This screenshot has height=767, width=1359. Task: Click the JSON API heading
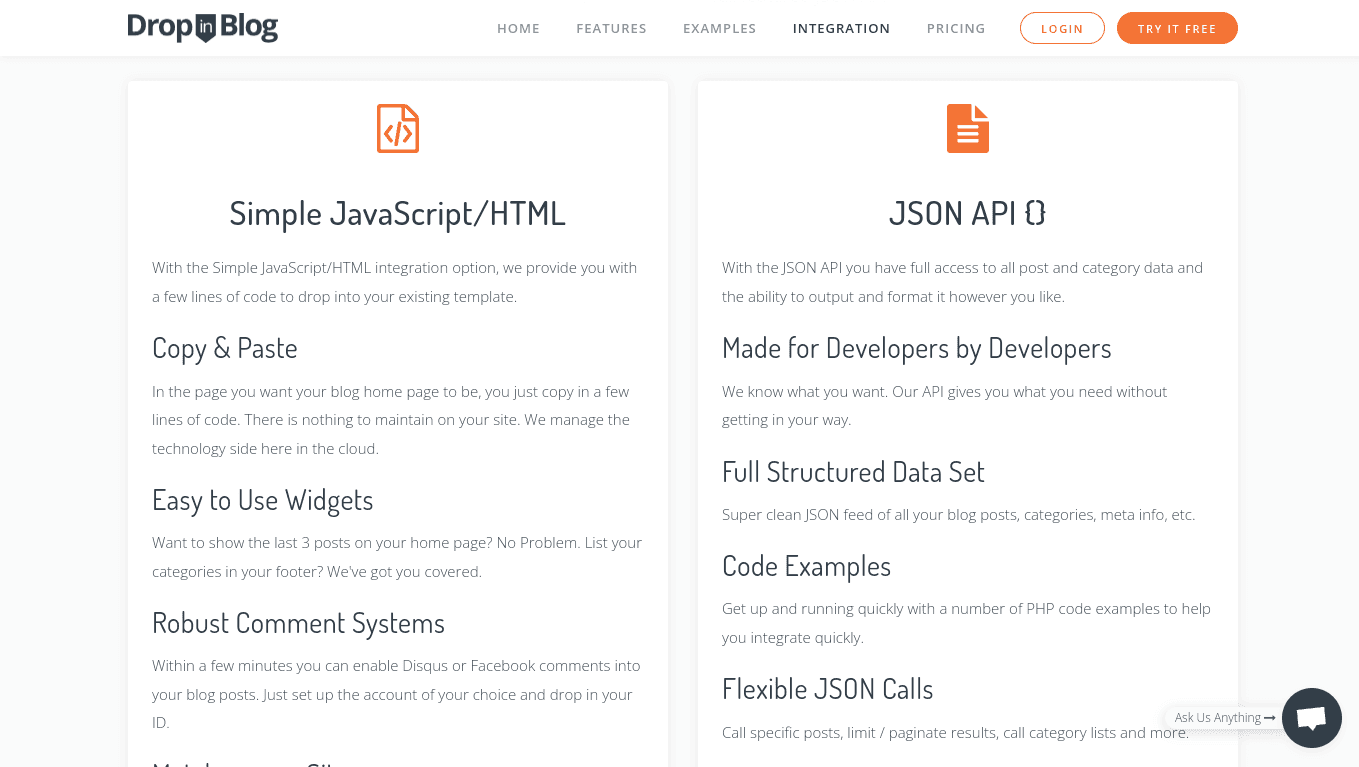[968, 213]
